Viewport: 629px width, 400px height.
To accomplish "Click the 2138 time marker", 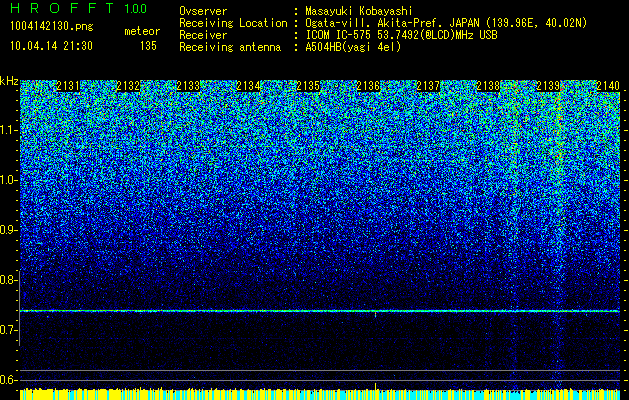I will 488,86.
